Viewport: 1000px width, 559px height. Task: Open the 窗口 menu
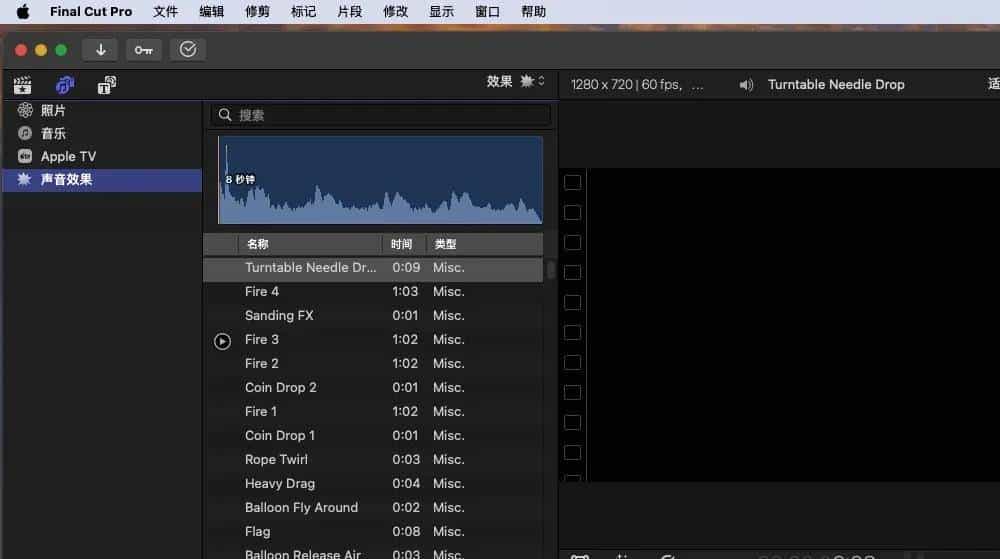[x=487, y=11]
